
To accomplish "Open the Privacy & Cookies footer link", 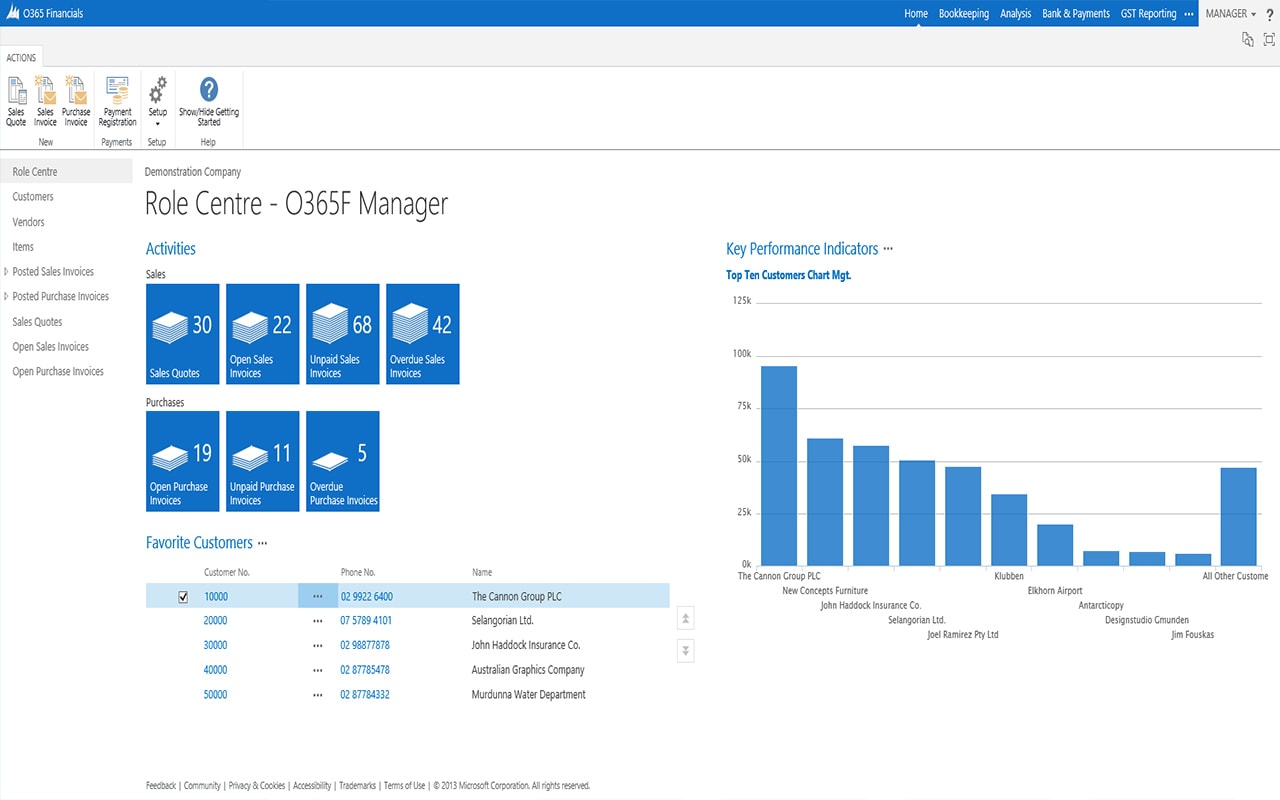I will (x=257, y=786).
